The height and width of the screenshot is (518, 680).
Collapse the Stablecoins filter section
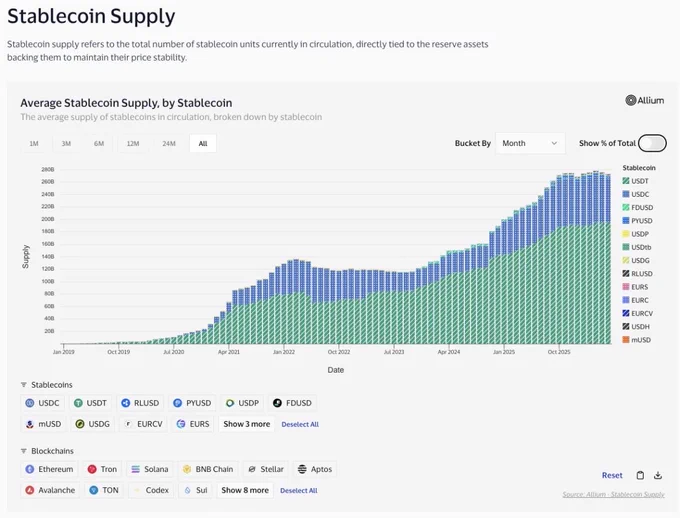tap(46, 385)
